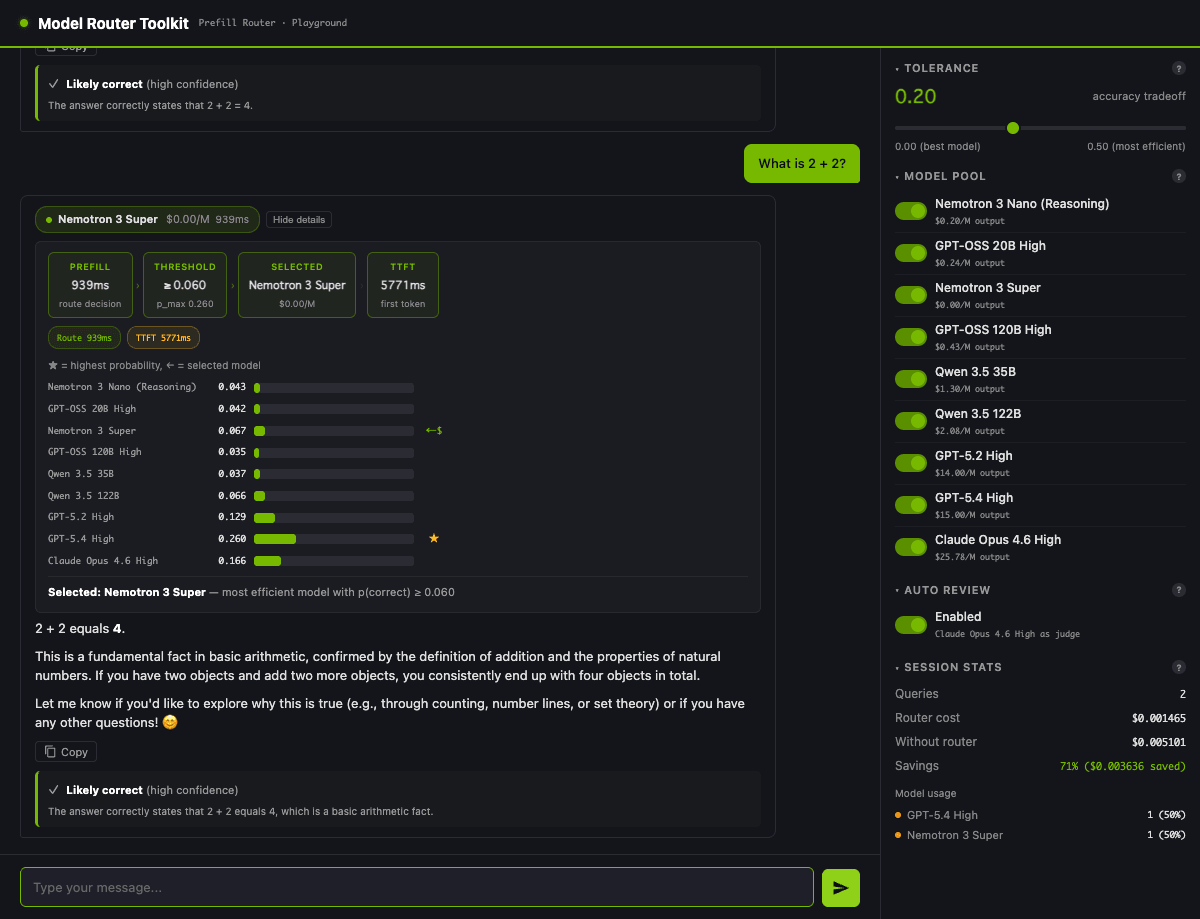Disable Nemotron 3 Super in model pool
This screenshot has width=1200, height=919.
tap(911, 295)
